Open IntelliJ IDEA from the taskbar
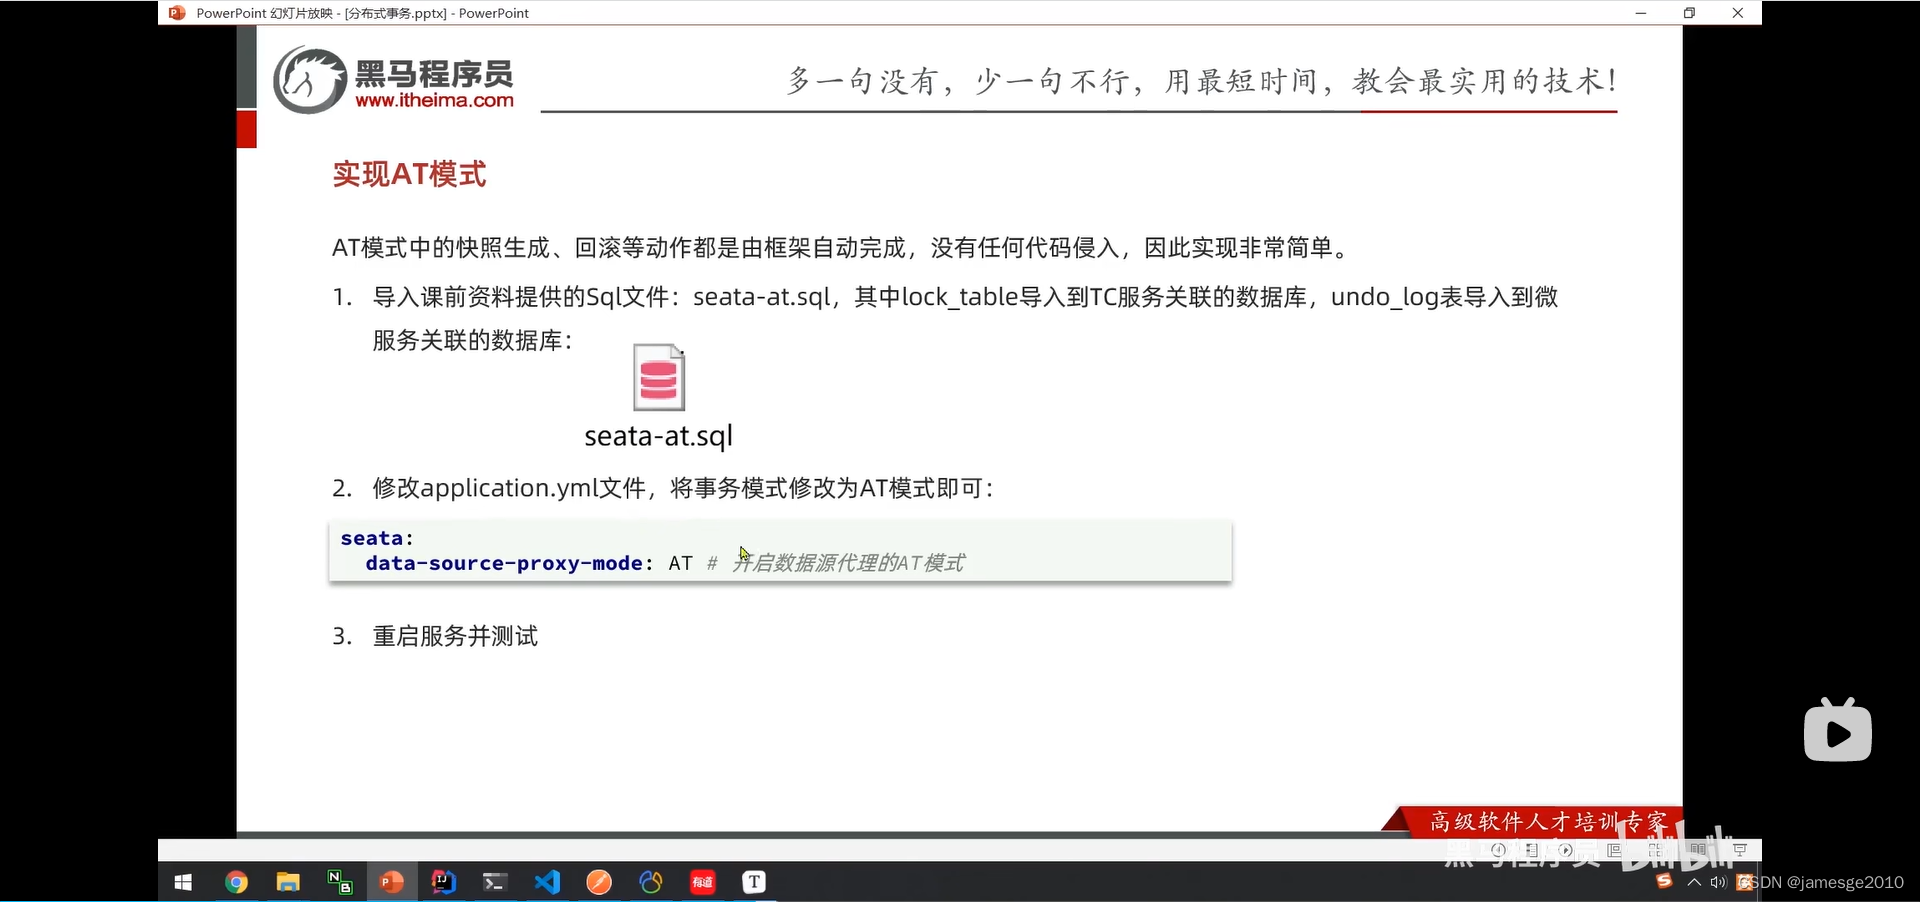Screen dimensions: 1920x902 (444, 882)
